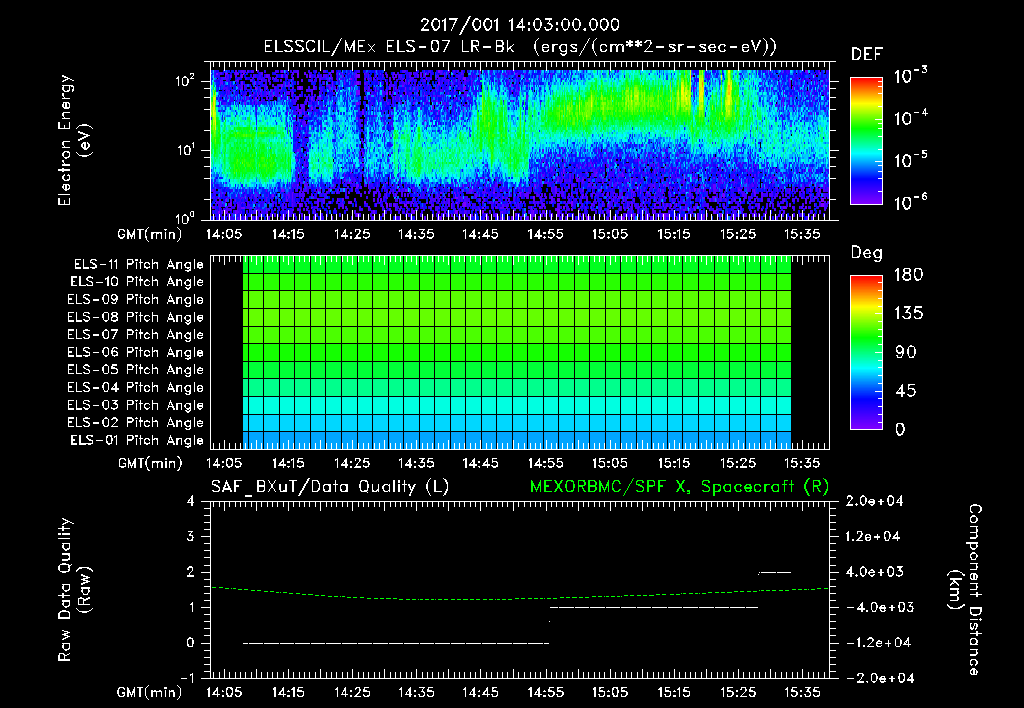Click the 10^-3 tick on DEF scale

910,76
